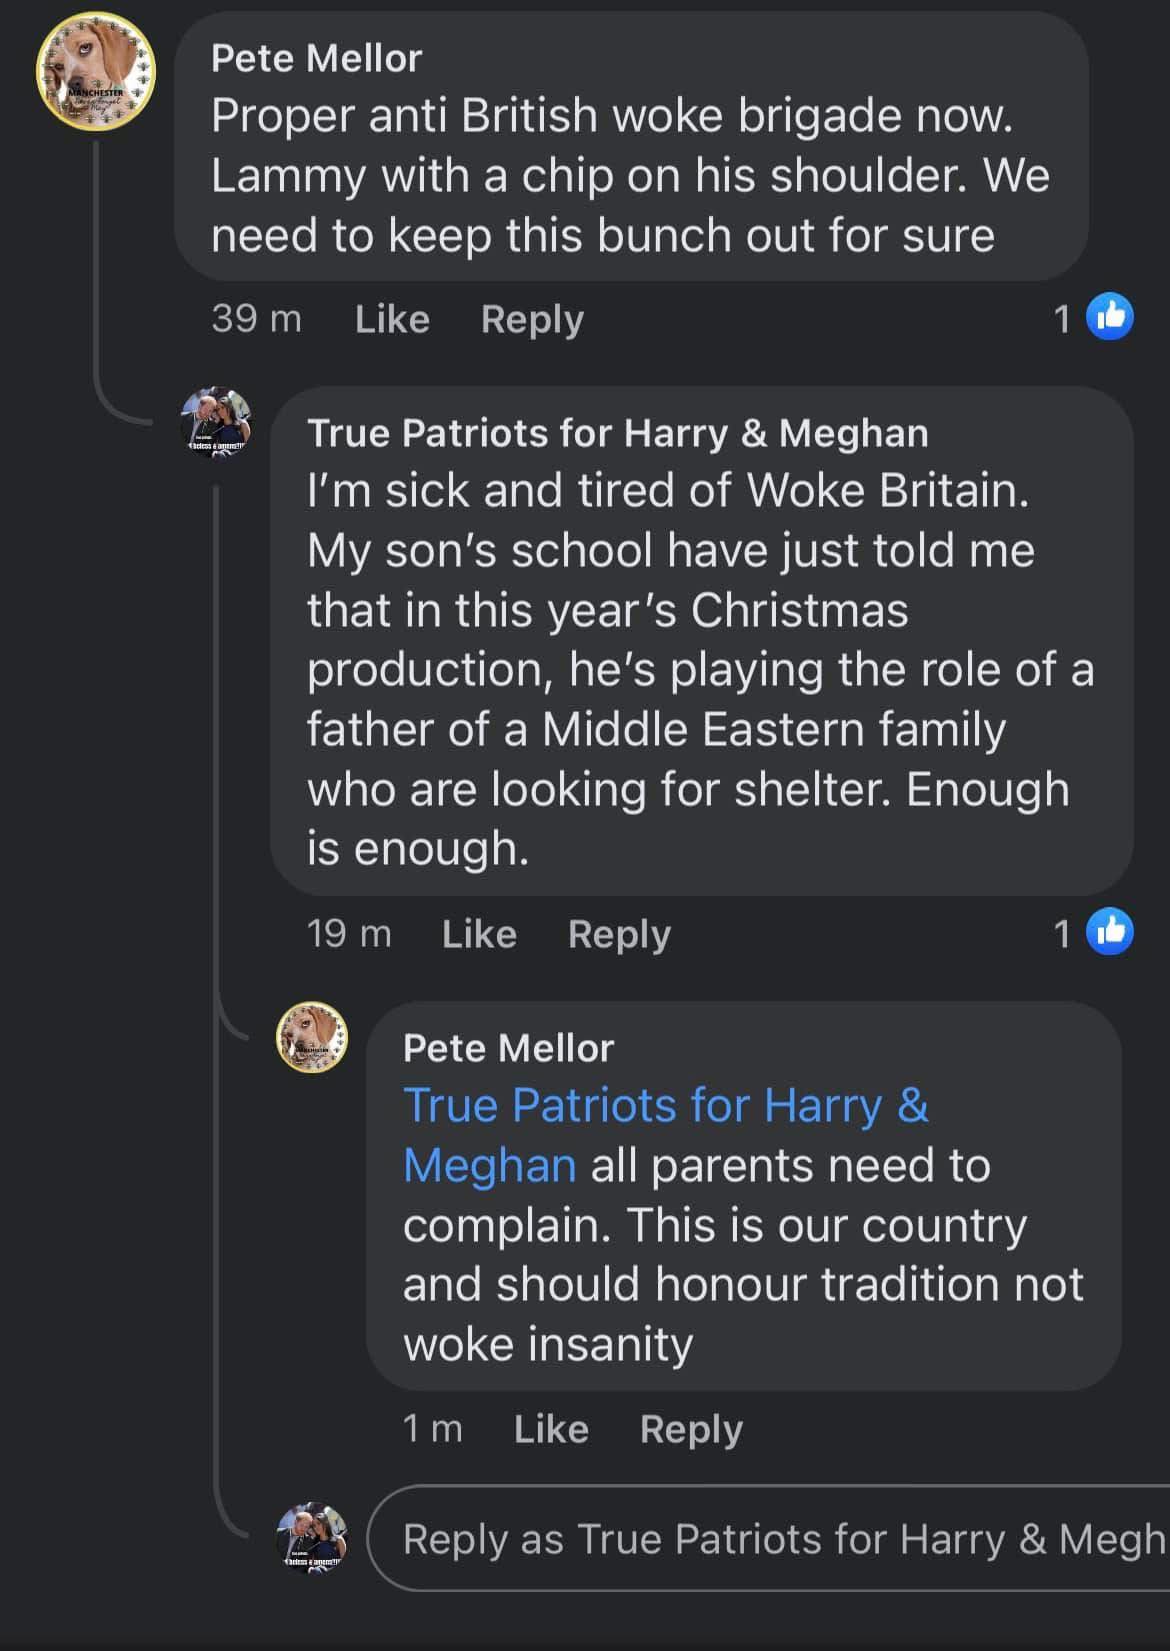This screenshot has width=1170, height=1651.
Task: Click Pete Mellor's dog avatar on top comment
Action: click(96, 72)
